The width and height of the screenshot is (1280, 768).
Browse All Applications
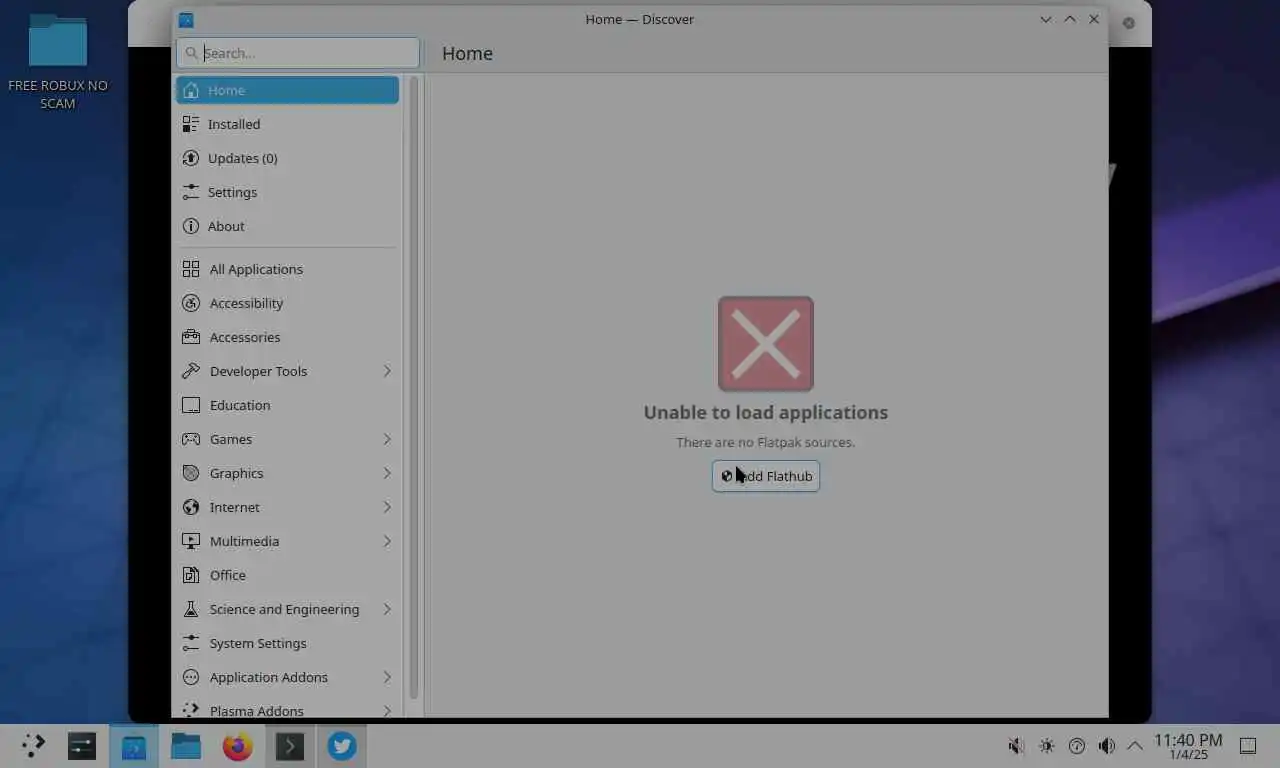pos(288,269)
